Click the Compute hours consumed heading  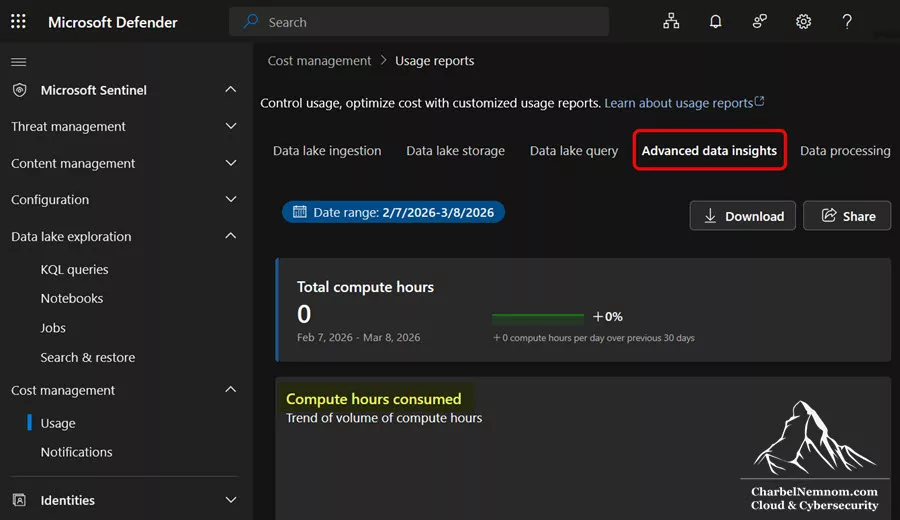tap(373, 399)
